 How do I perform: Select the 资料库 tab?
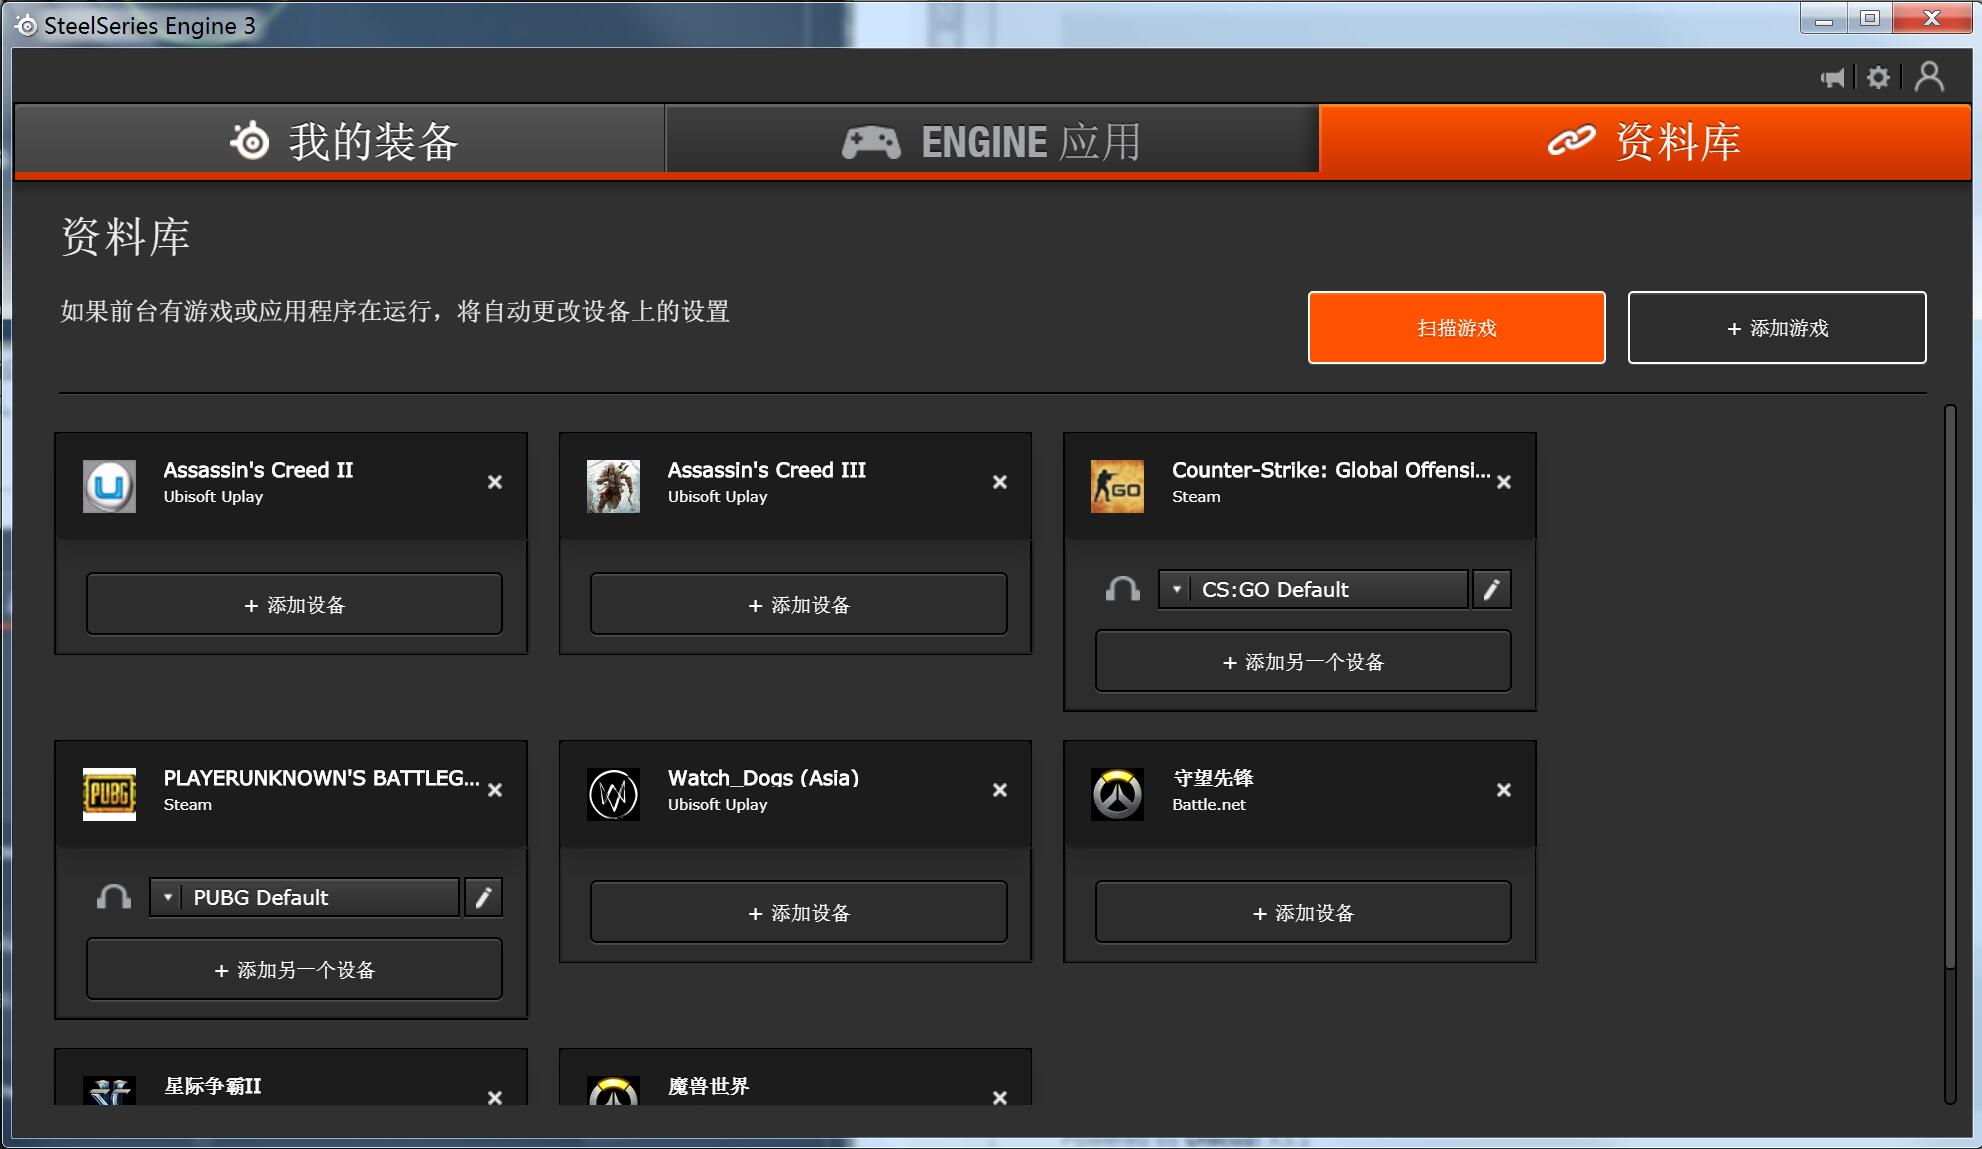pos(1645,141)
